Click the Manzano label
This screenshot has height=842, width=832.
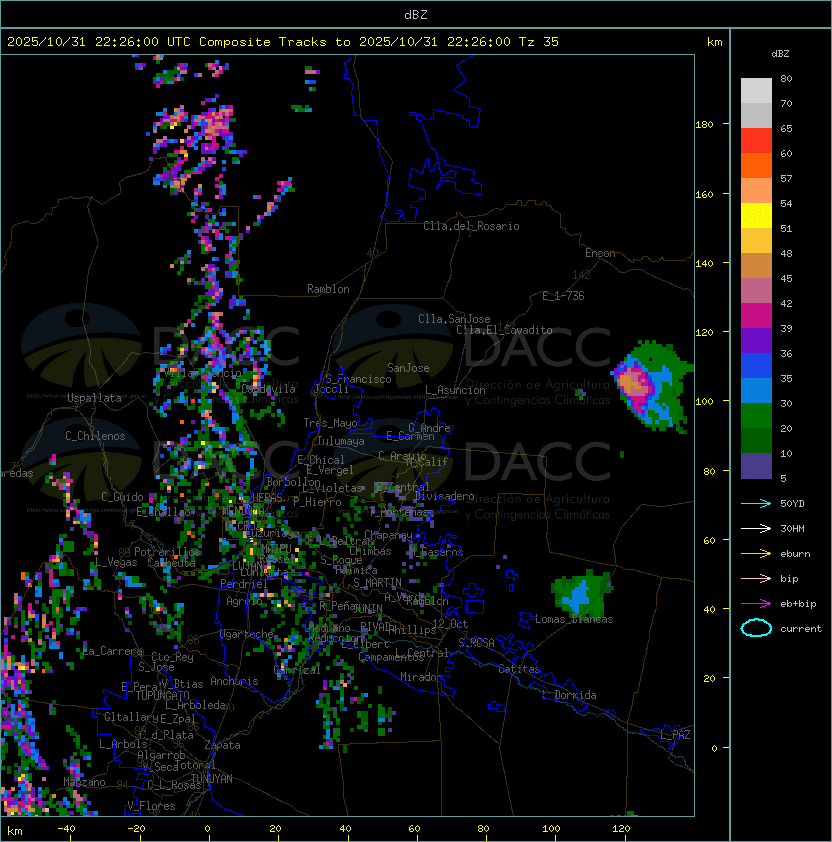tap(84, 782)
